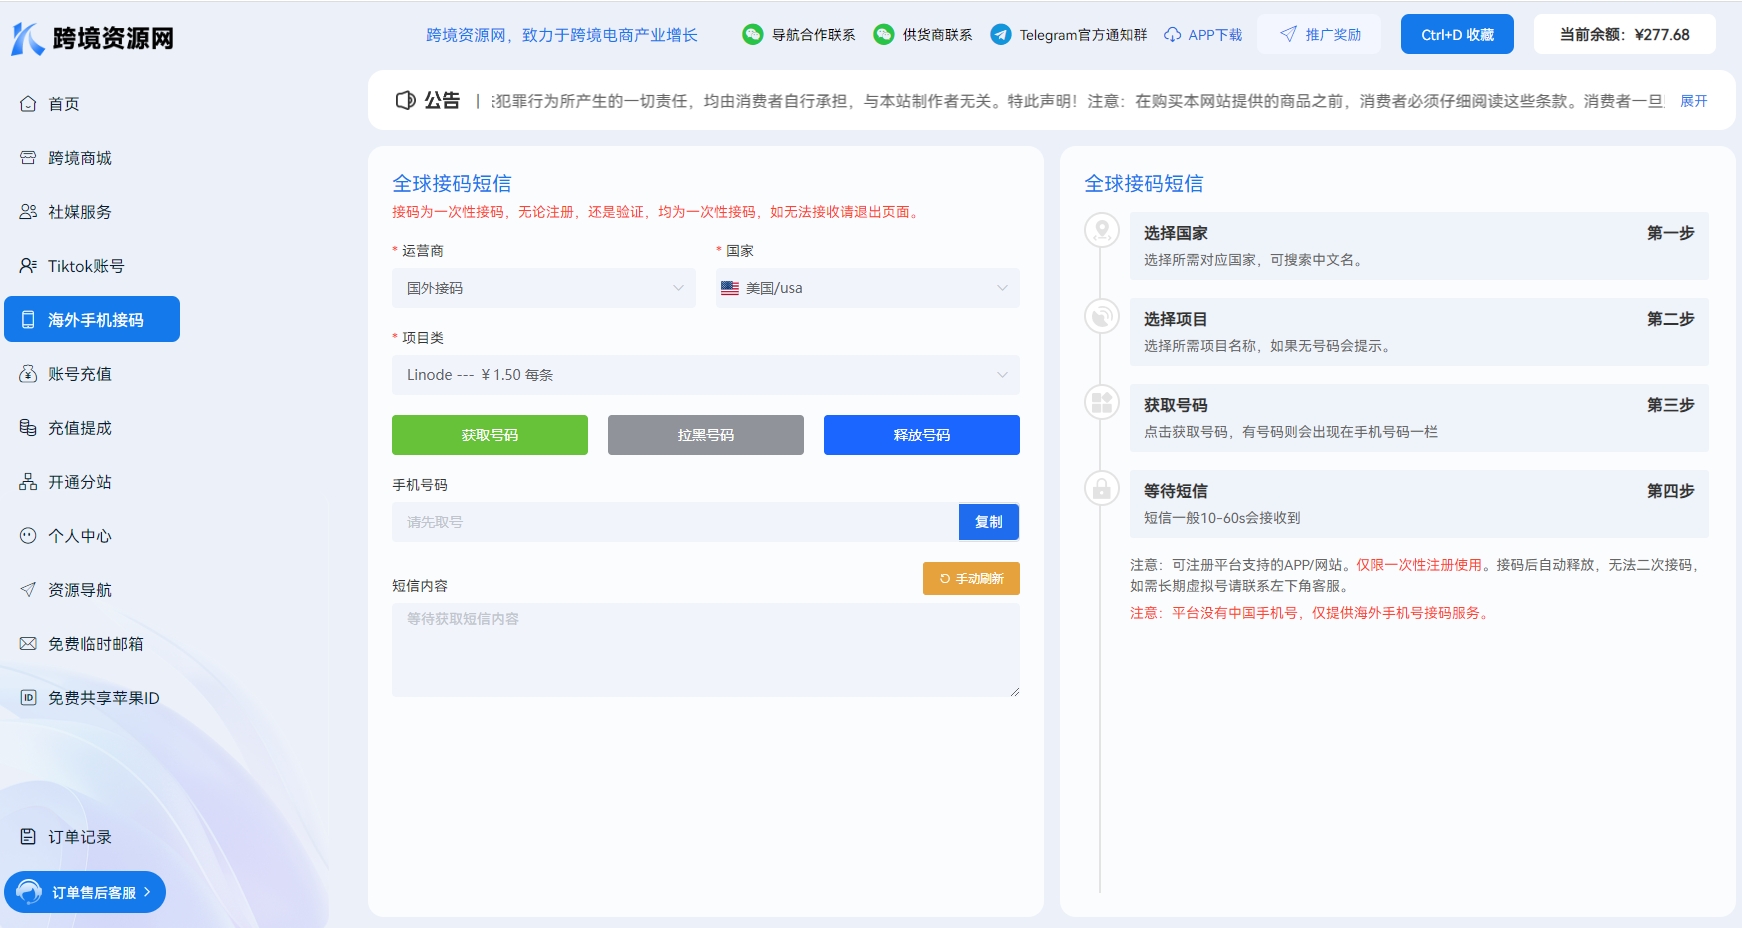Viewport: 1742px width, 928px height.
Task: Click the user icon beside Tiktok账号
Action: 28,266
